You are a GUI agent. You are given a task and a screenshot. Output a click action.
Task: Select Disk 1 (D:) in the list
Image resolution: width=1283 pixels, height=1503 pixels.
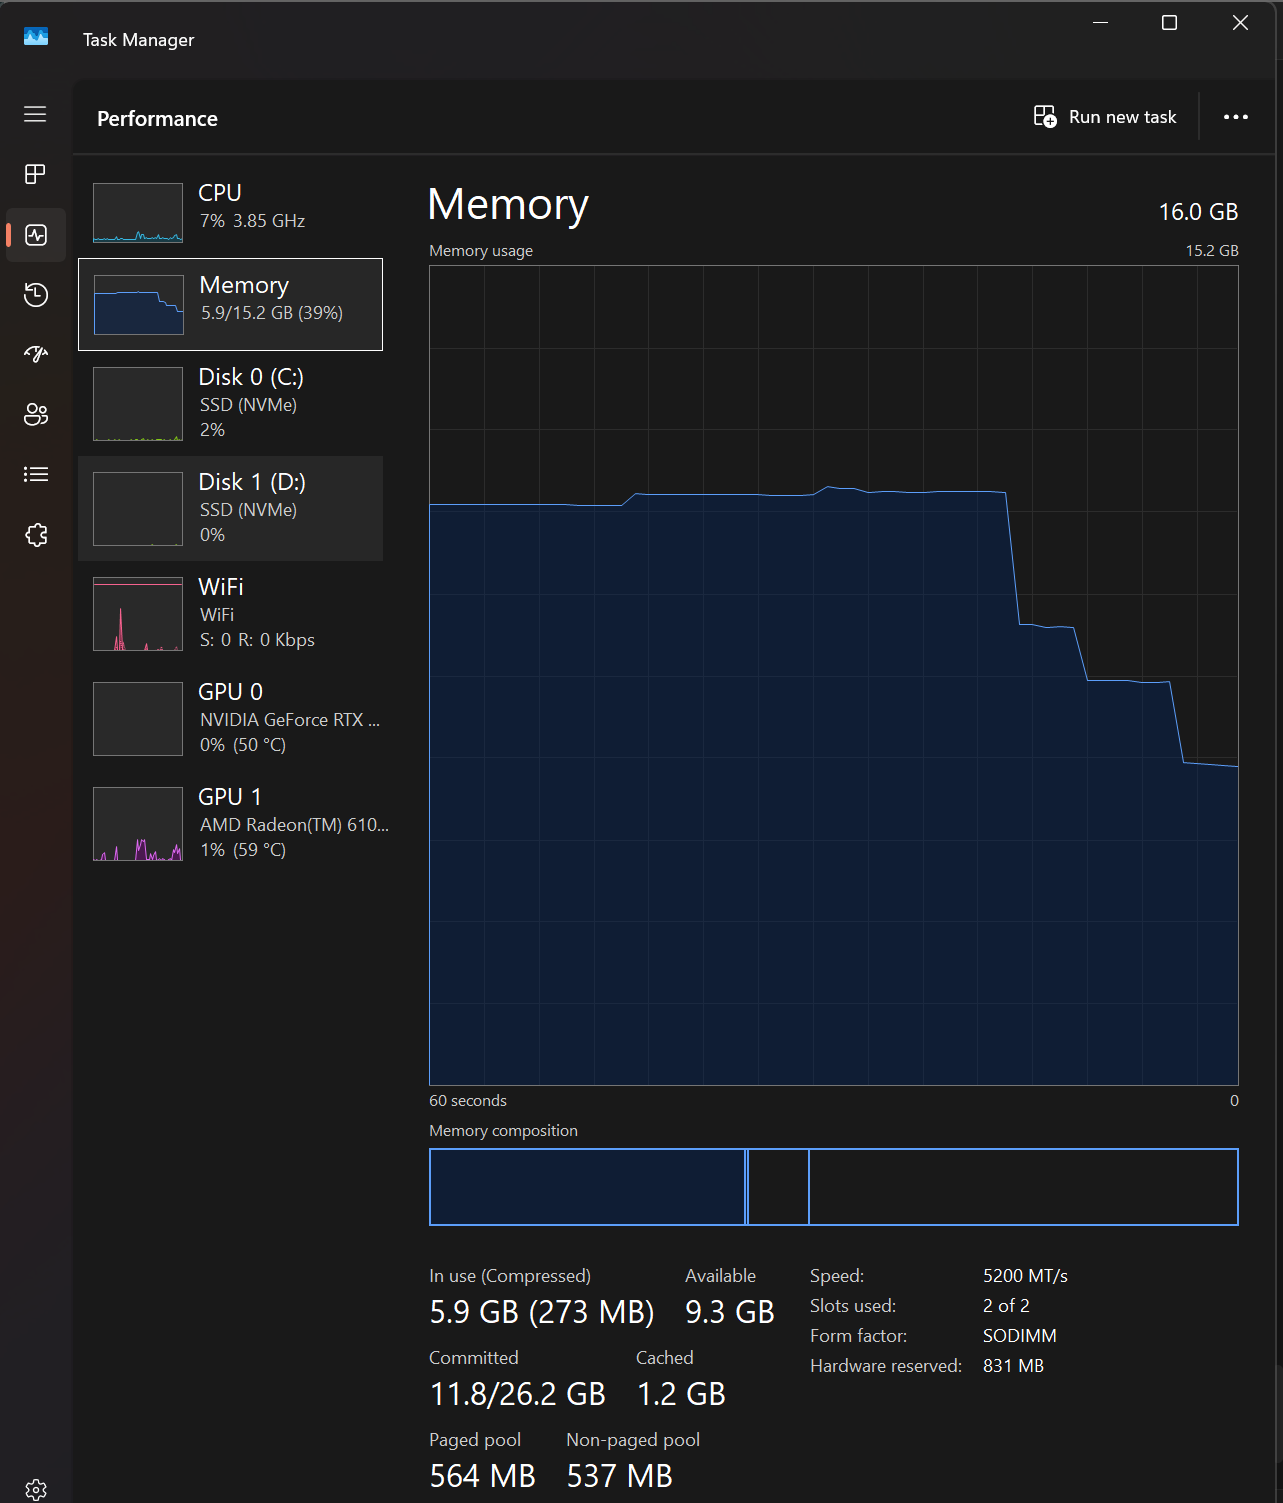[x=230, y=508]
